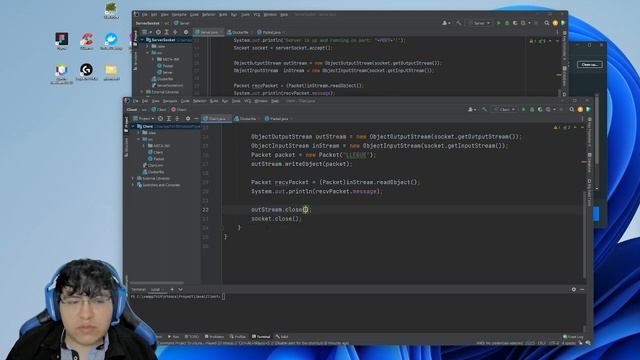Open Client run configuration dropdown
This screenshot has height=360, width=640.
click(504, 109)
